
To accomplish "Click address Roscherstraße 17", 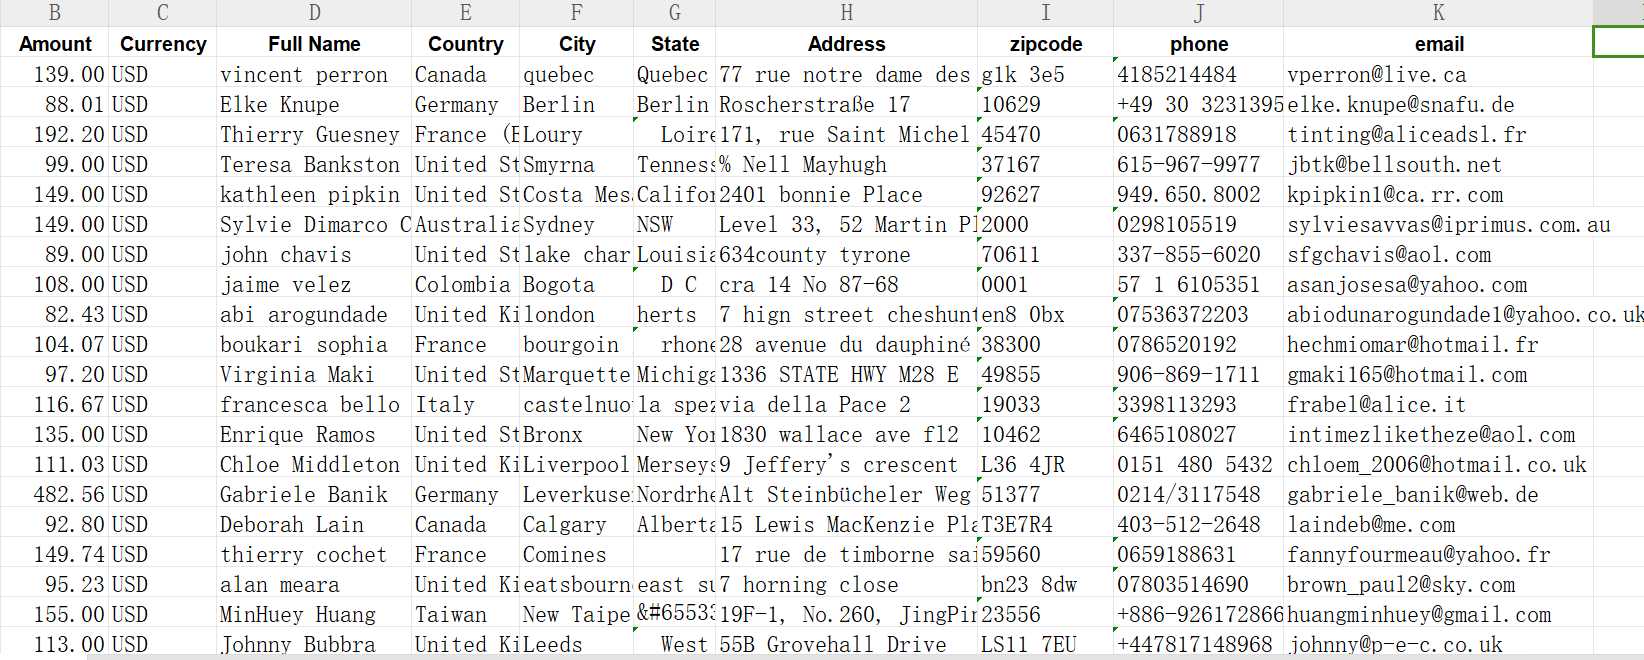I will click(846, 104).
